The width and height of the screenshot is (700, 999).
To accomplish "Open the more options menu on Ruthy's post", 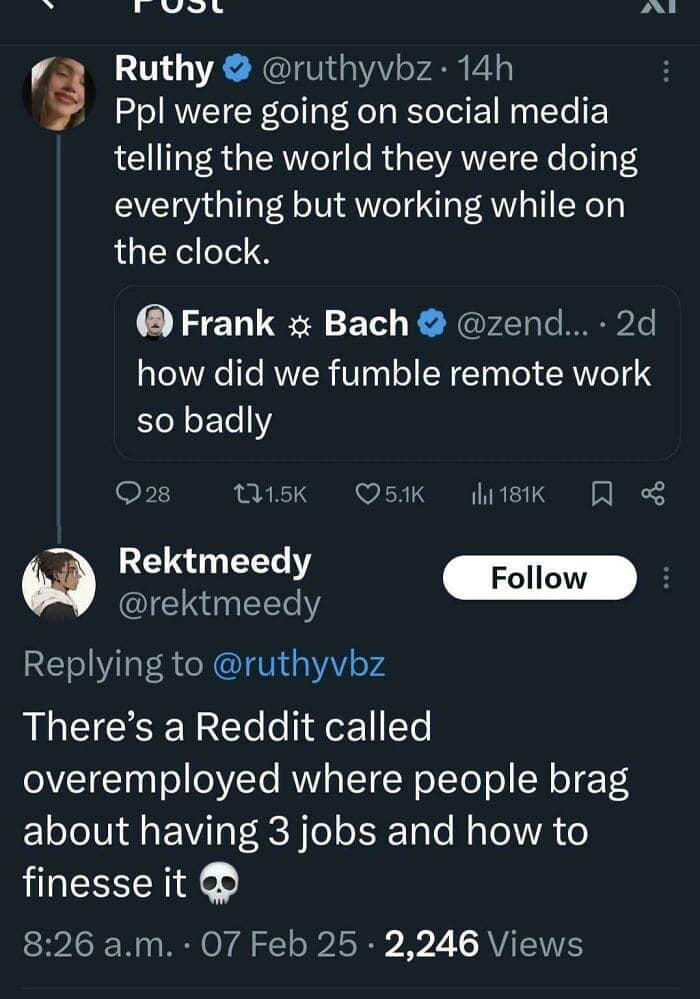I will click(x=667, y=71).
